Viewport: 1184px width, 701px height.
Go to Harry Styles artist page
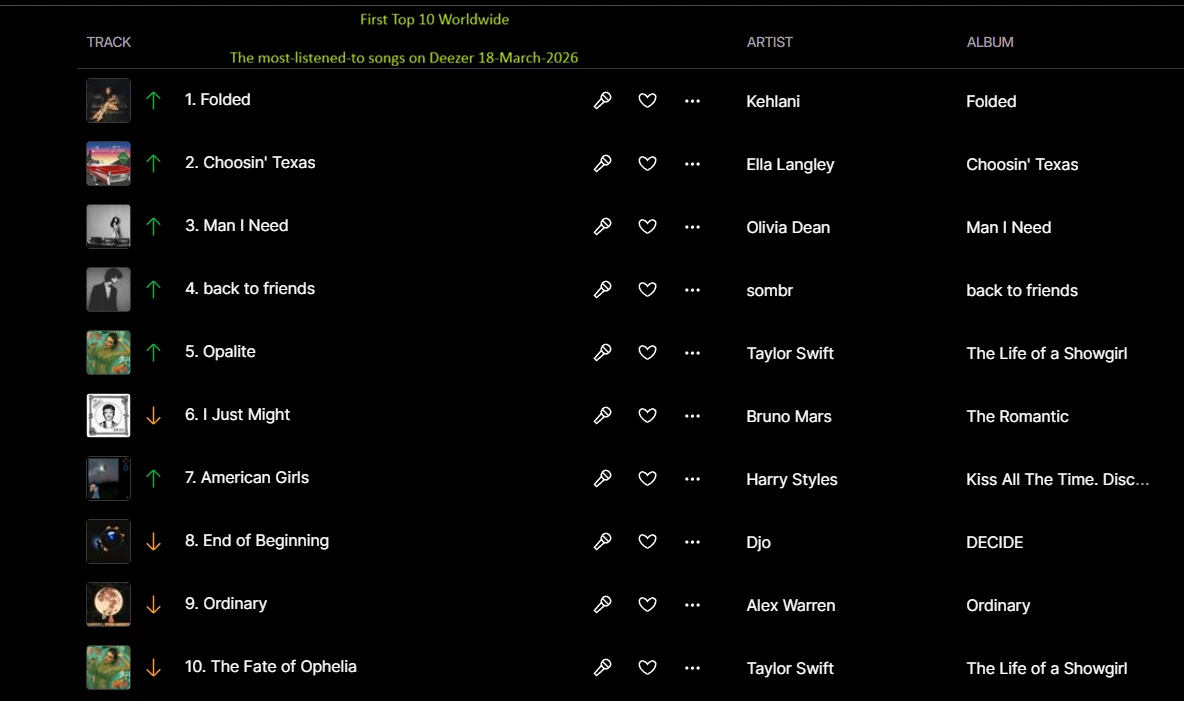[791, 479]
